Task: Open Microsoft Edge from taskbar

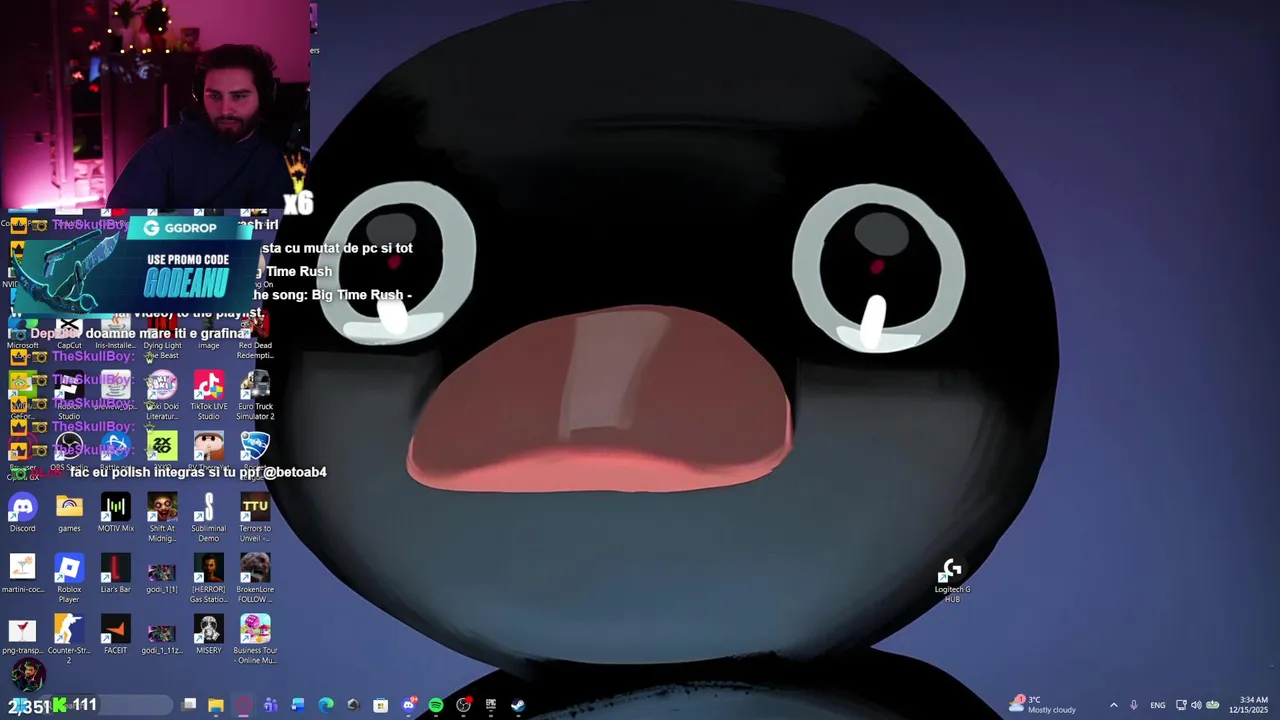Action: 326,705
